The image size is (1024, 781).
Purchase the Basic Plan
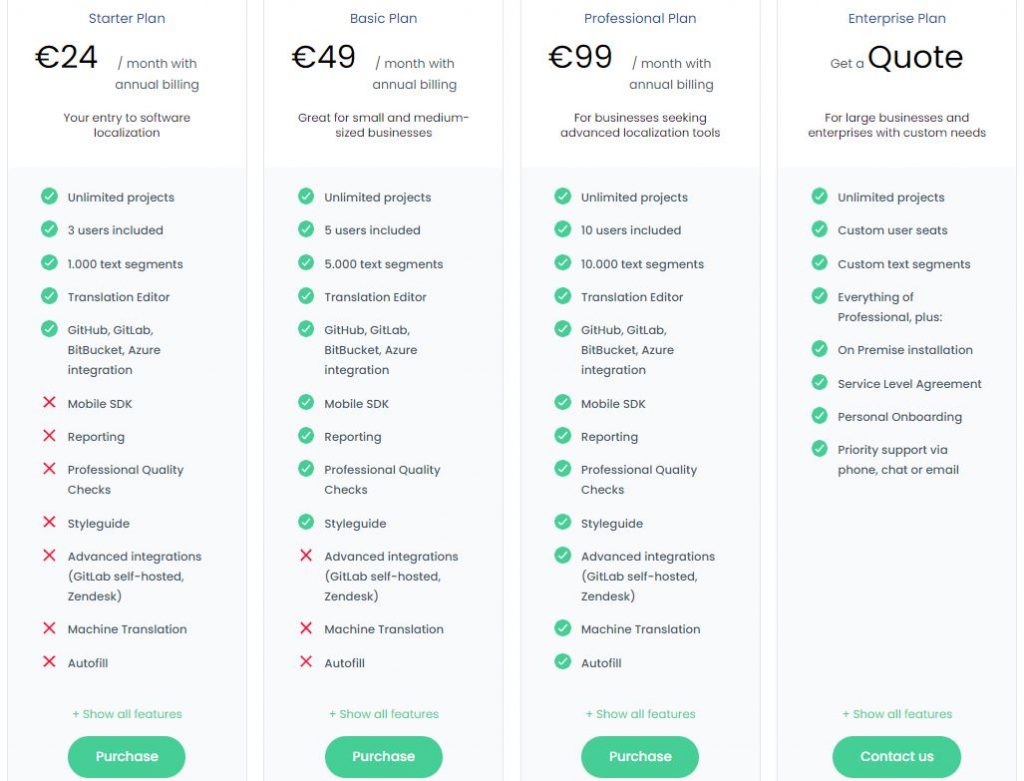(383, 756)
